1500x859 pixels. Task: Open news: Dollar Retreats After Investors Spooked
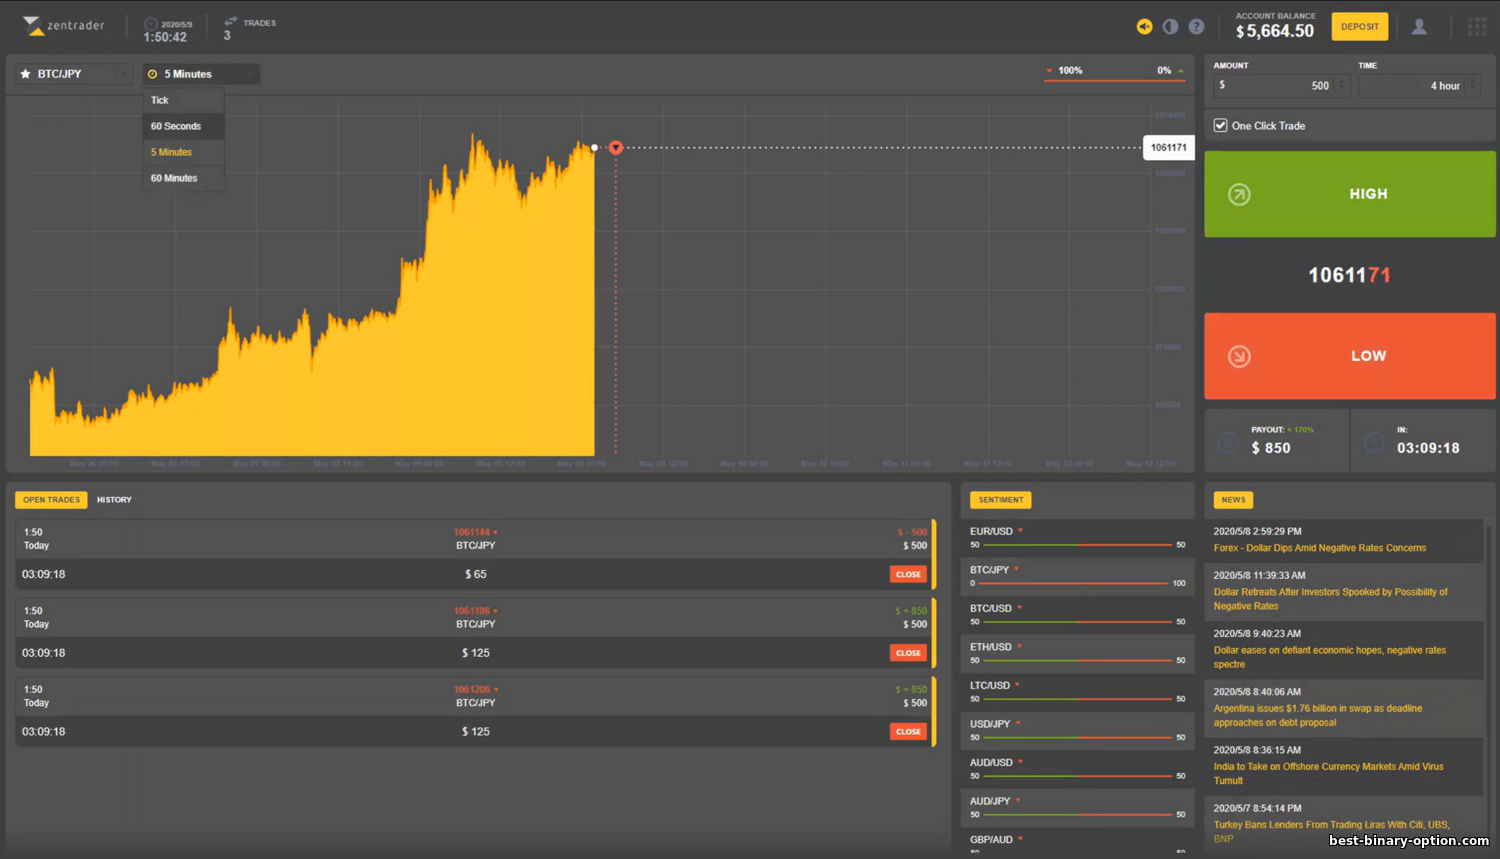1331,599
